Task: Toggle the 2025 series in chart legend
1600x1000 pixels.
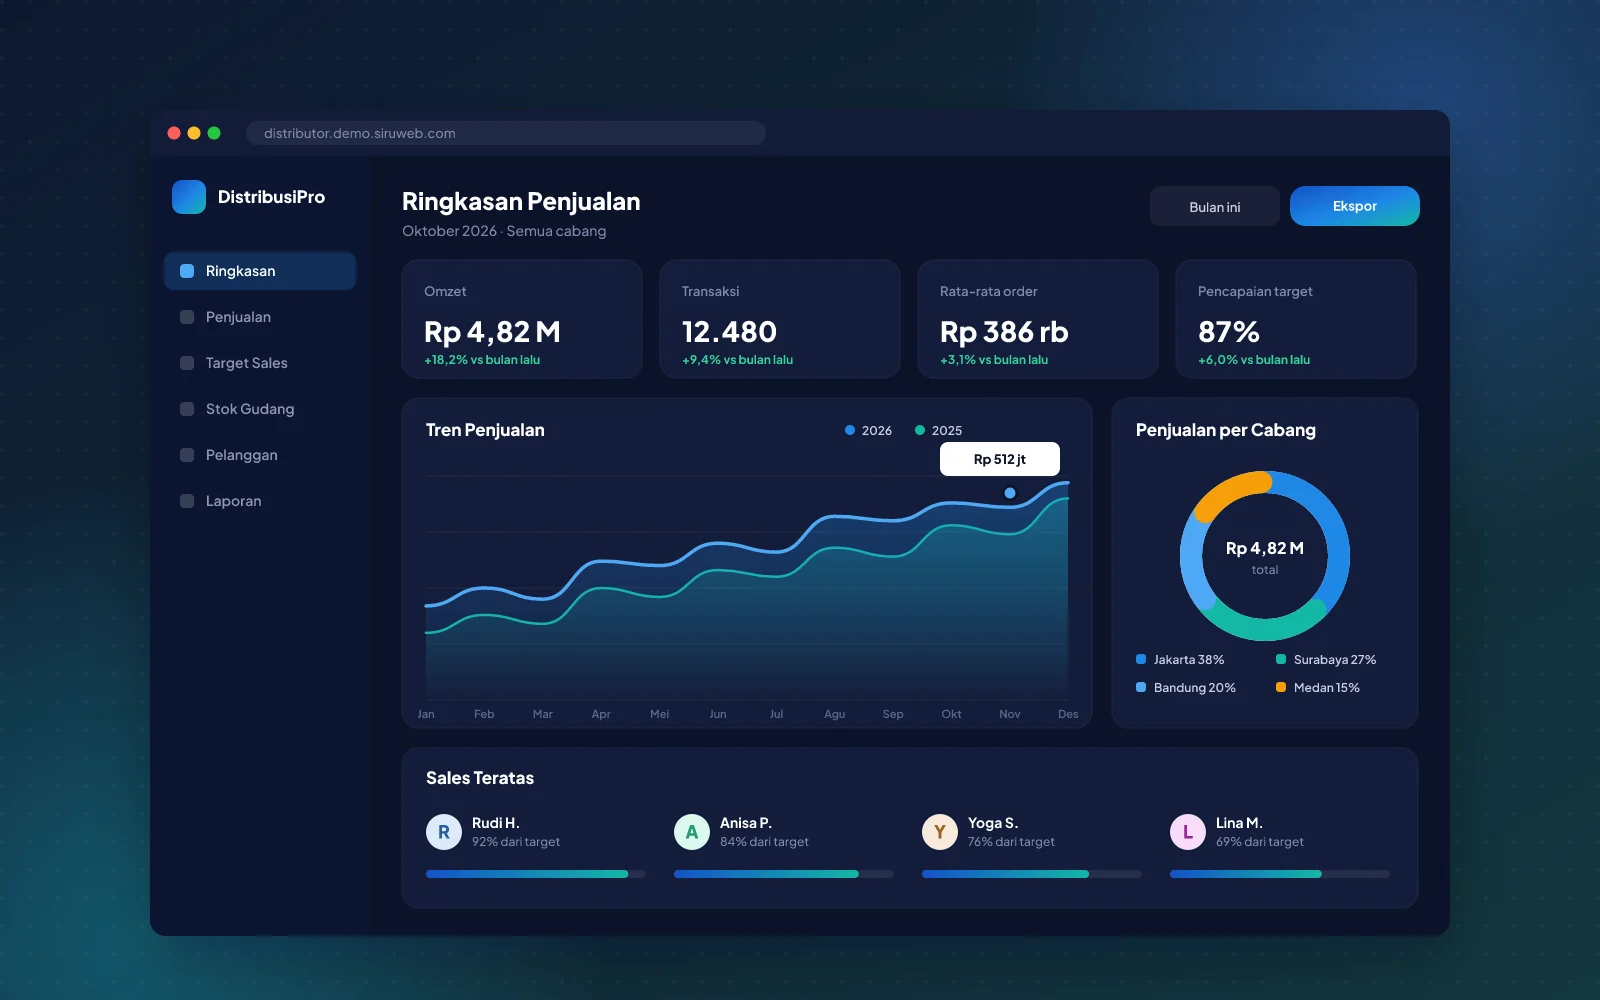Action: 938,430
